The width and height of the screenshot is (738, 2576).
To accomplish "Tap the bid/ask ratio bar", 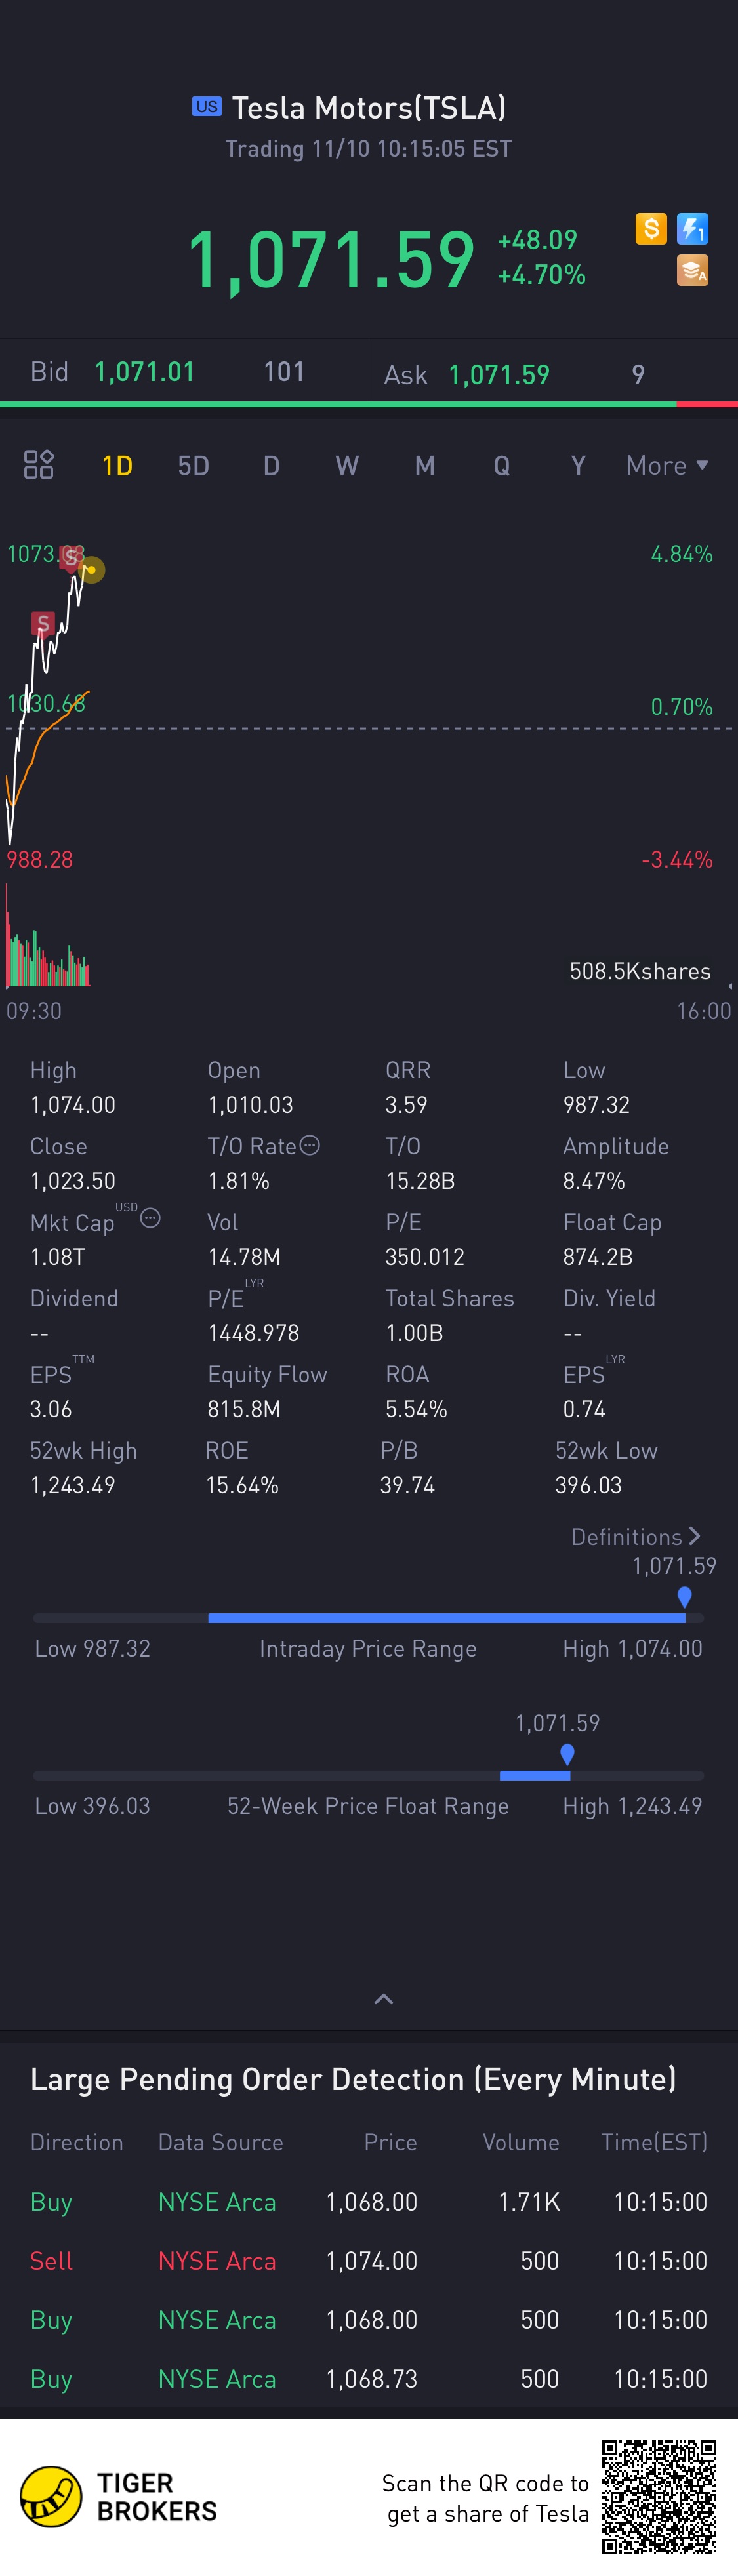I will [369, 404].
